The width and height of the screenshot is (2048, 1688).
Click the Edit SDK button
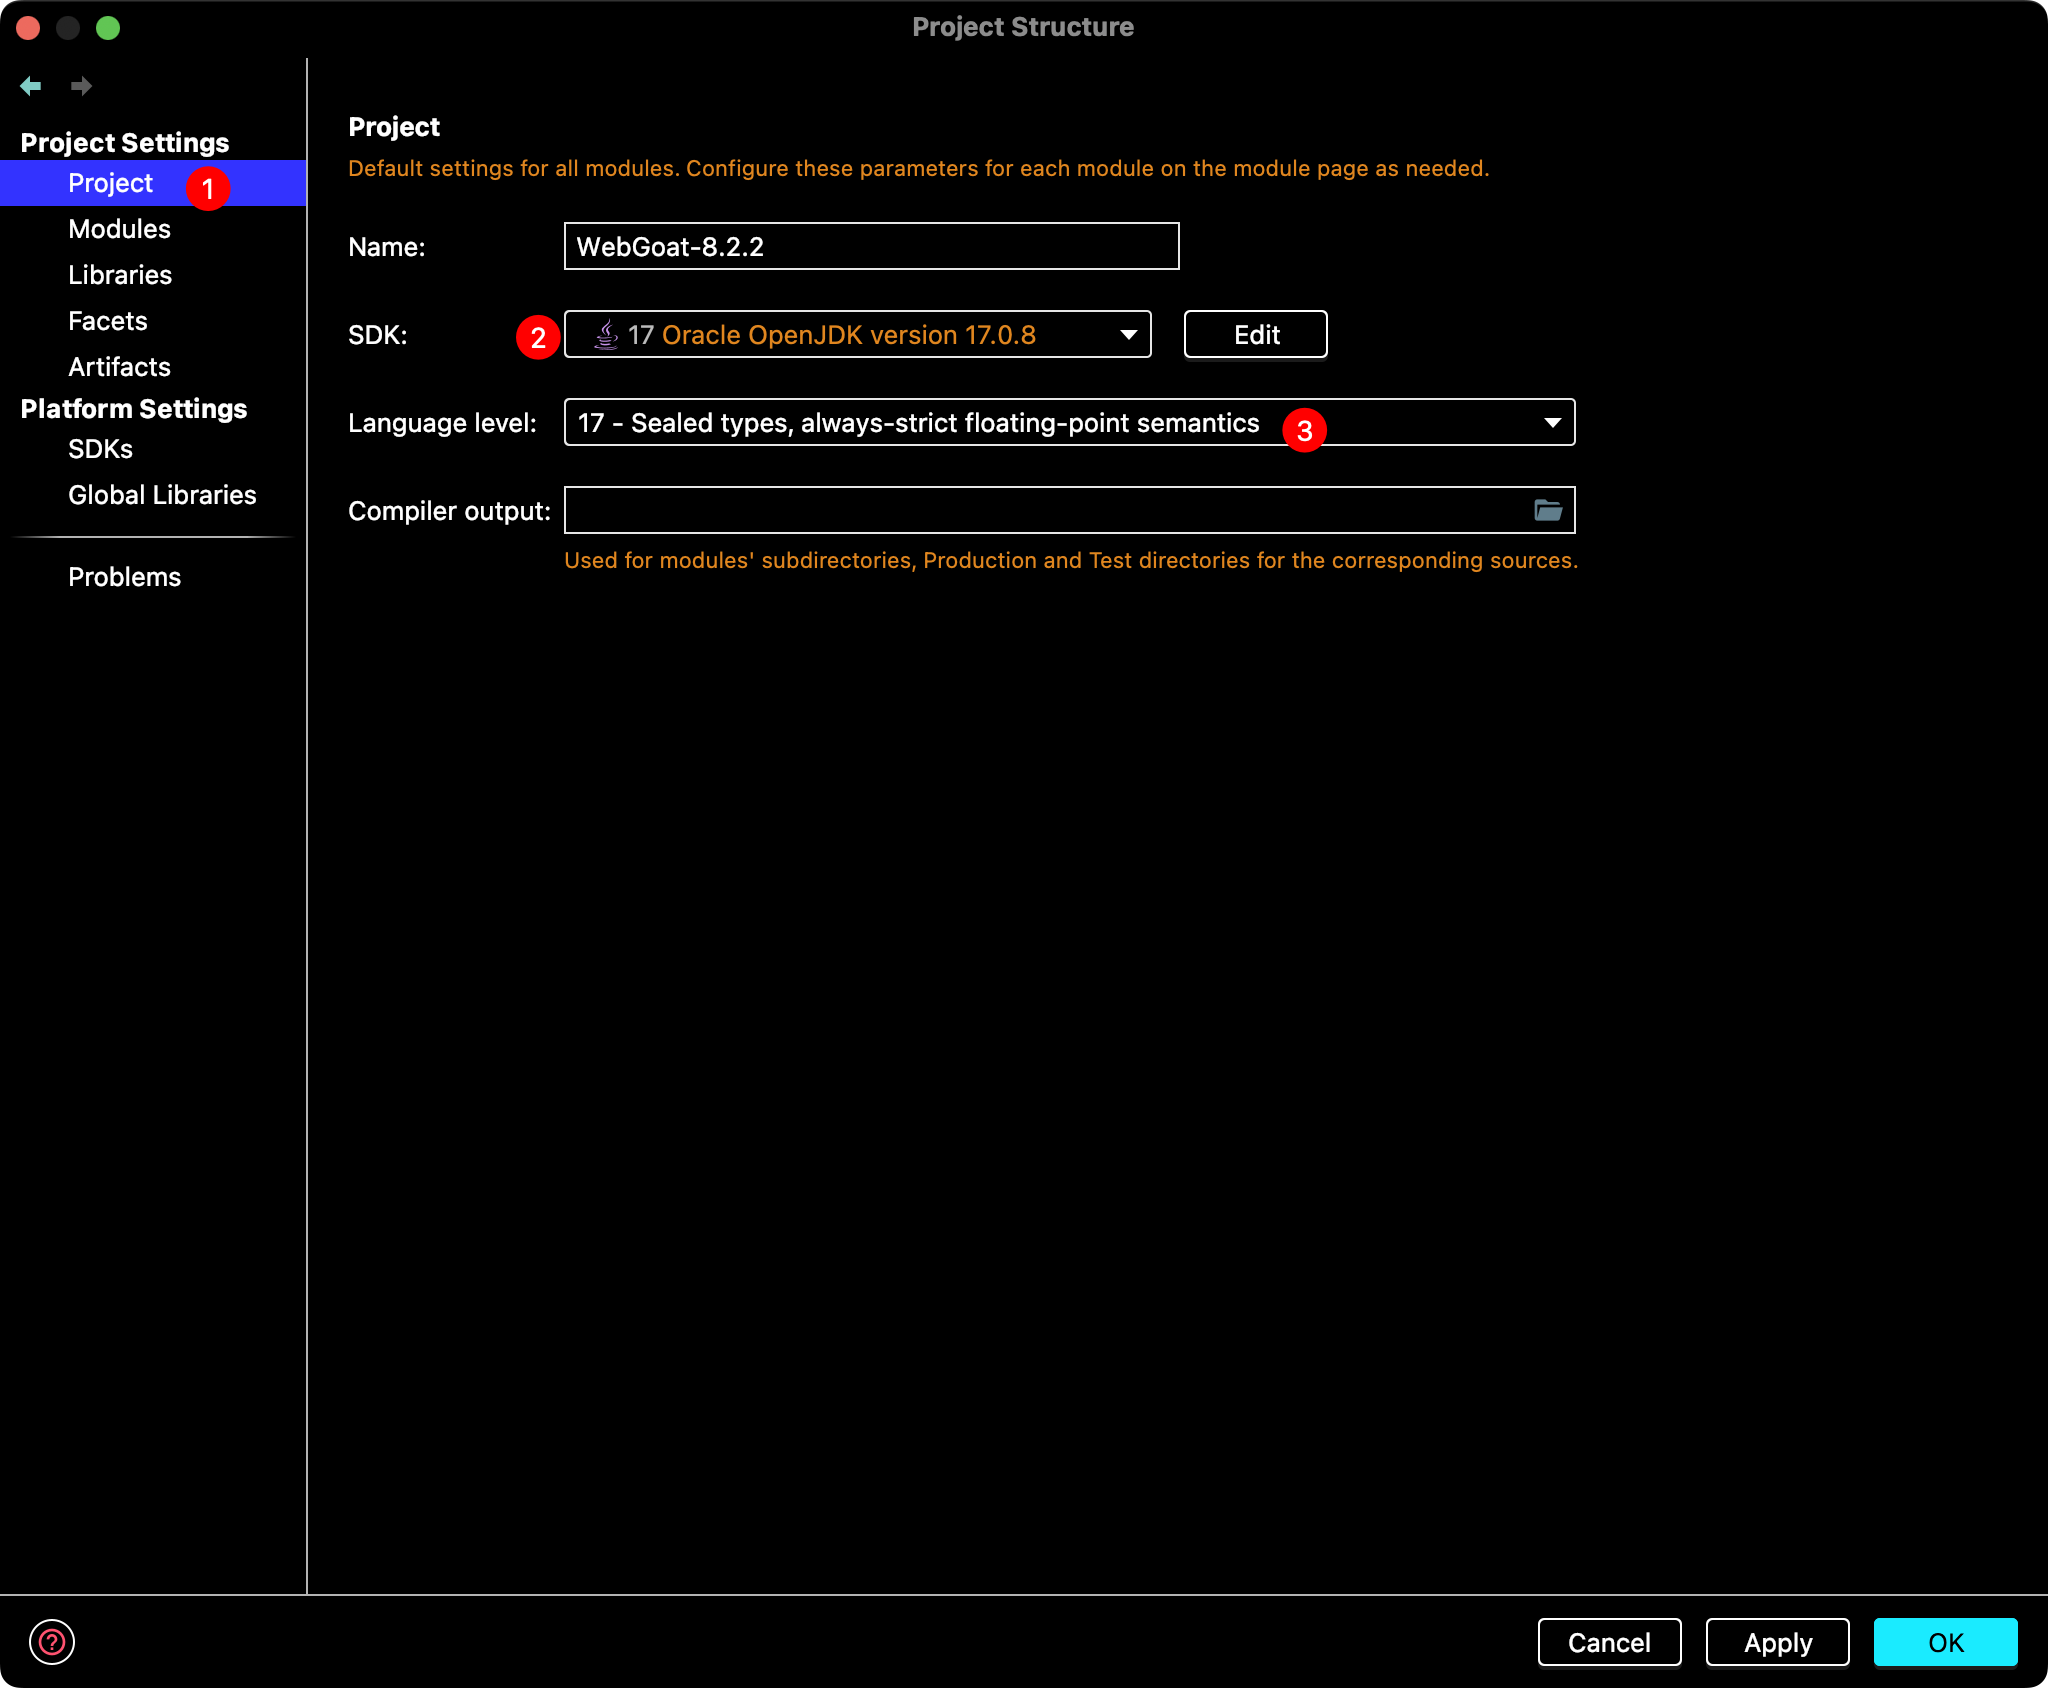click(1255, 335)
